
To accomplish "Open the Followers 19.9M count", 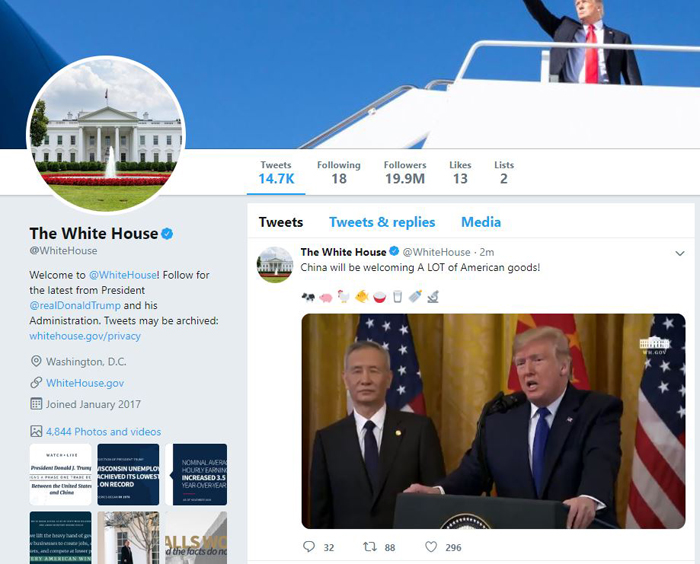I will (x=405, y=172).
